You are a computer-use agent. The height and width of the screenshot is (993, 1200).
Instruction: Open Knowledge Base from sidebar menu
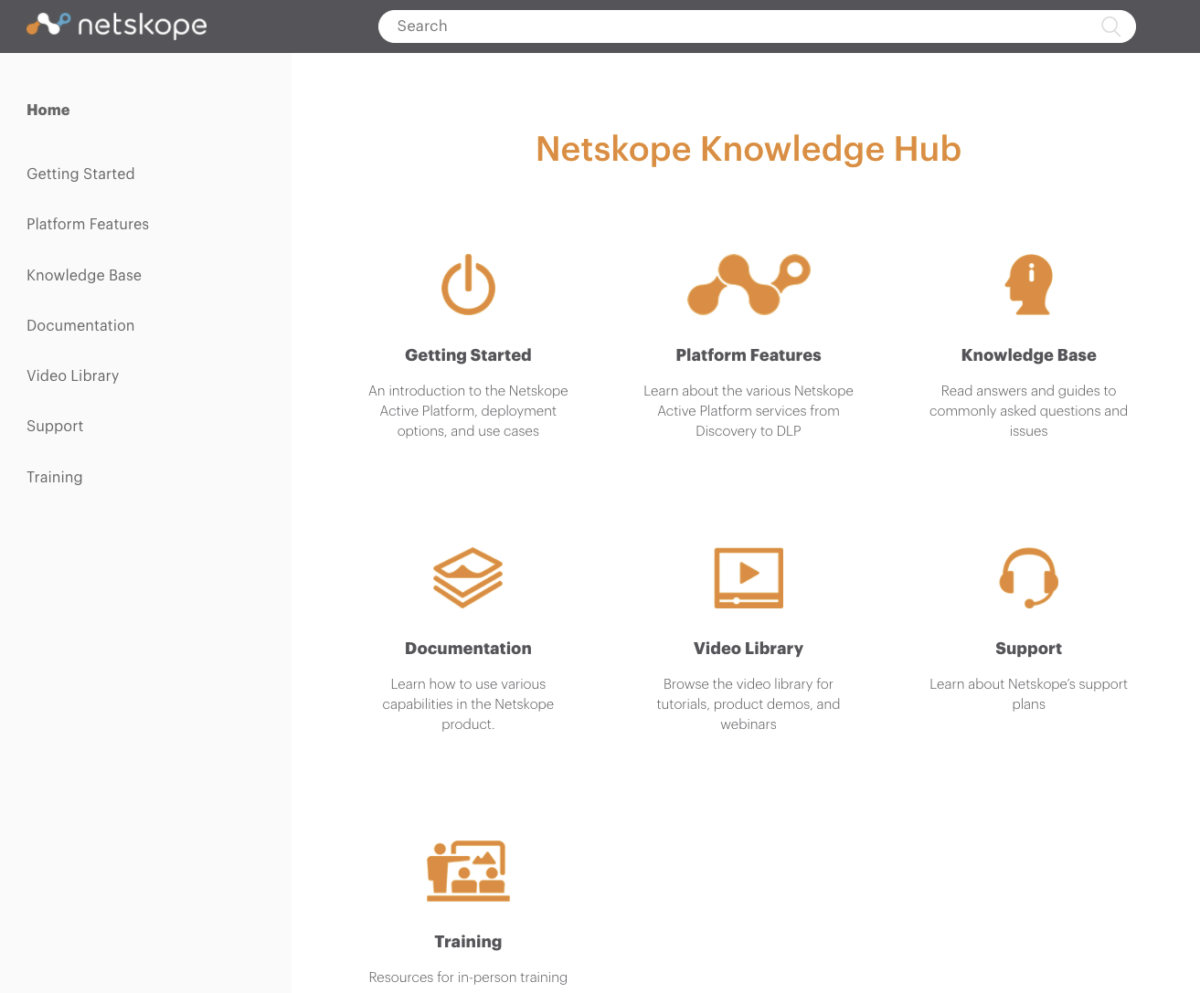pyautogui.click(x=84, y=275)
